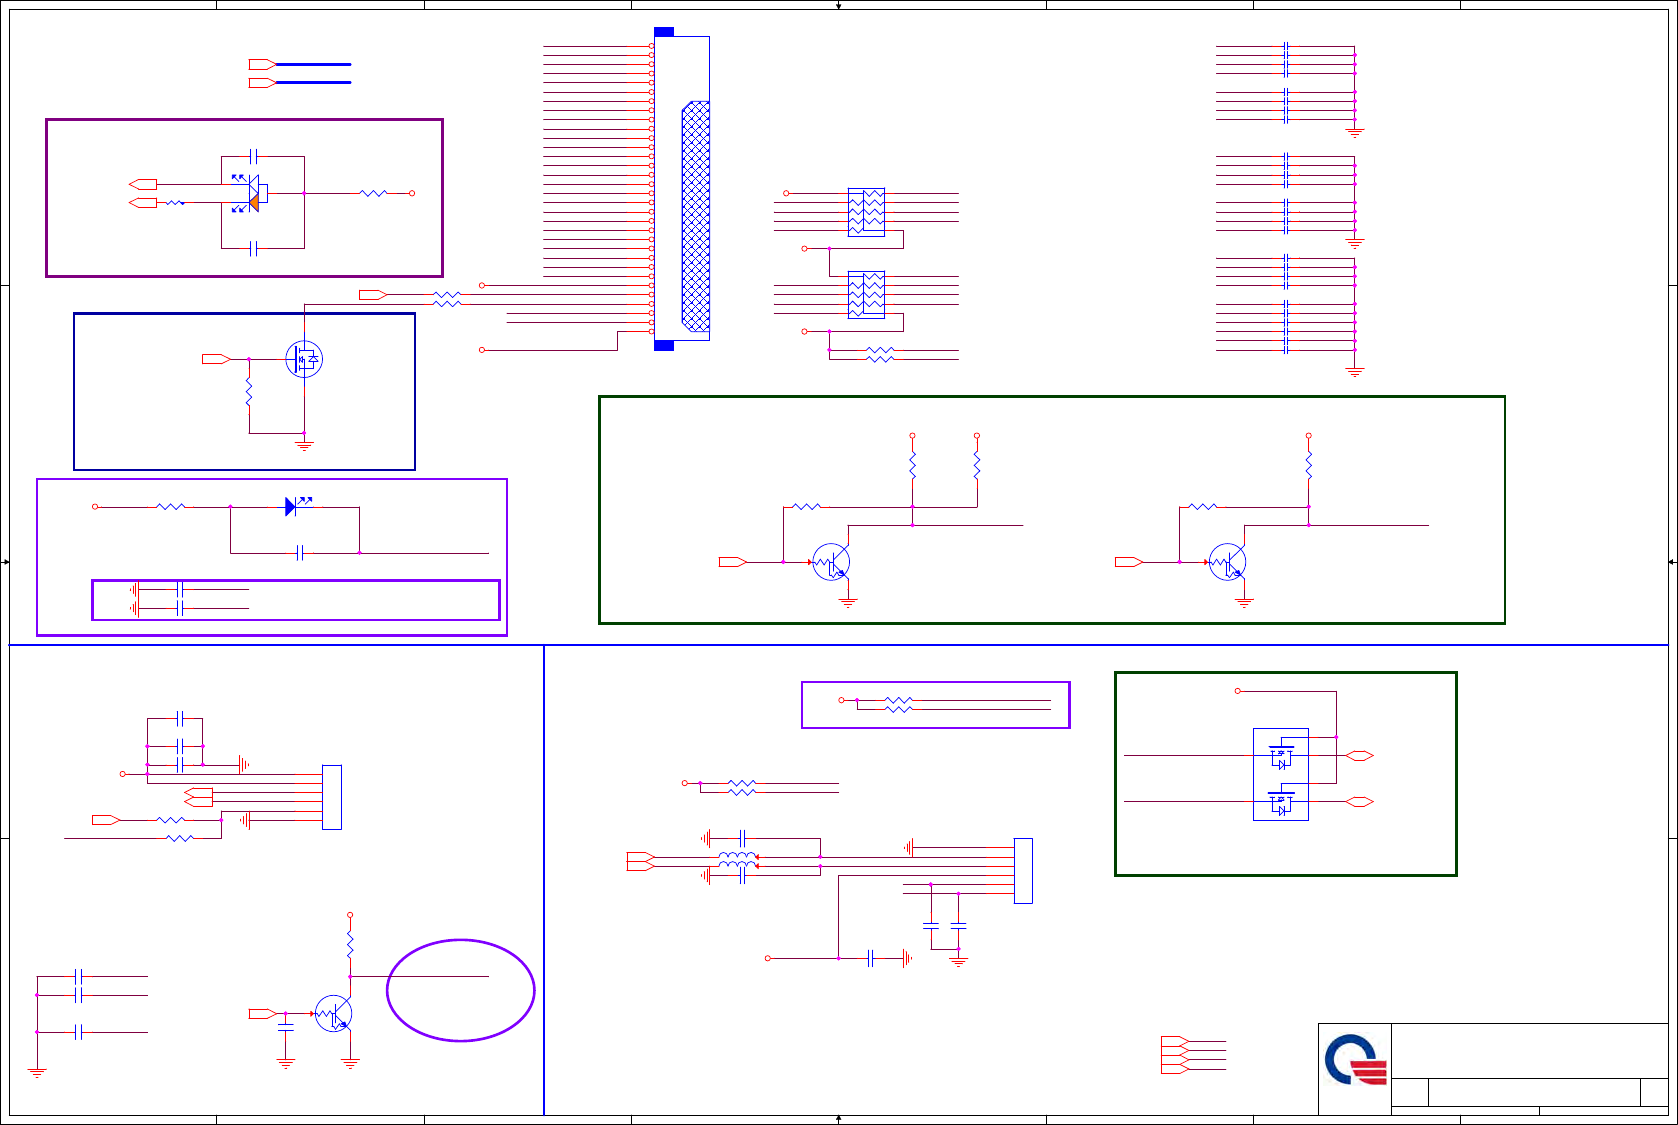
Task: Select the orange-and-blue photodiode symbol
Action: pos(252,194)
